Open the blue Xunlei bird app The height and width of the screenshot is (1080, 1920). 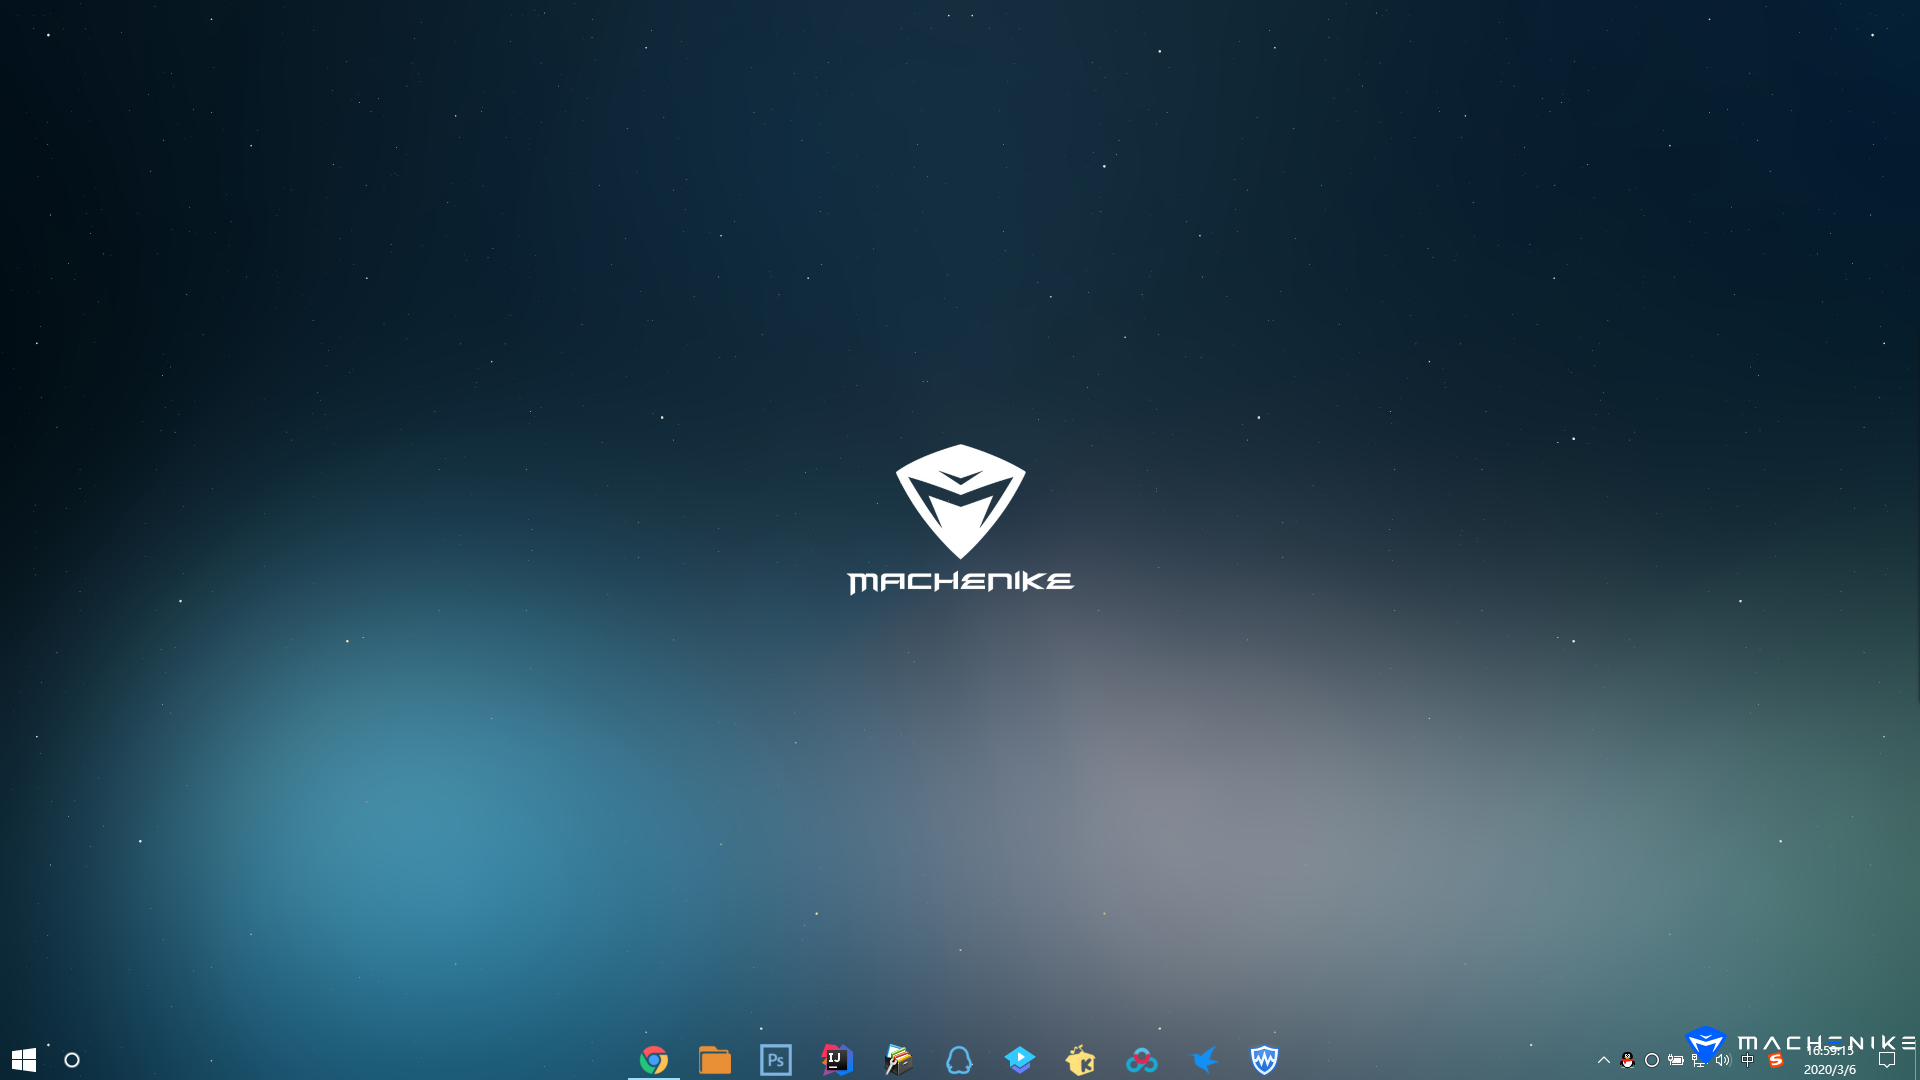1204,1060
